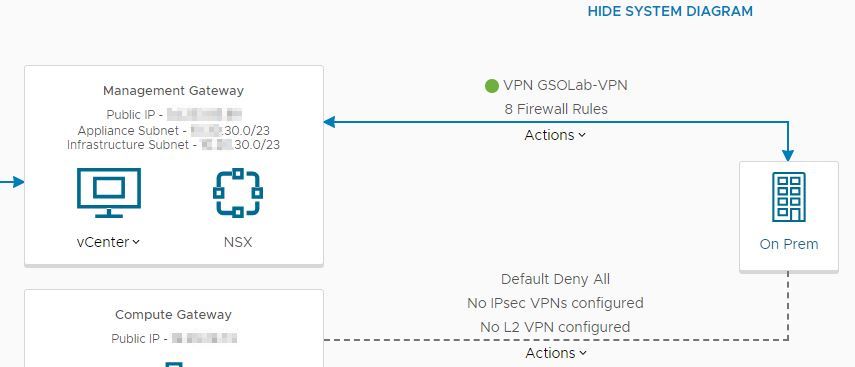
Task: Click the arrow entering Management Gateway
Action: pyautogui.click(x=12, y=182)
